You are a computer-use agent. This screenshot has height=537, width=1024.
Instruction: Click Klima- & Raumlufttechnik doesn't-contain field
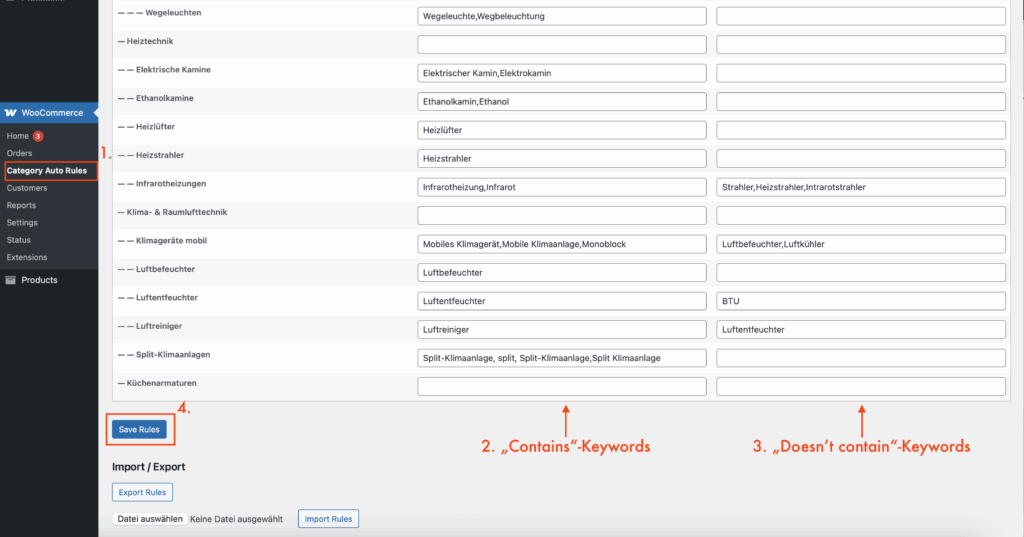(x=861, y=216)
